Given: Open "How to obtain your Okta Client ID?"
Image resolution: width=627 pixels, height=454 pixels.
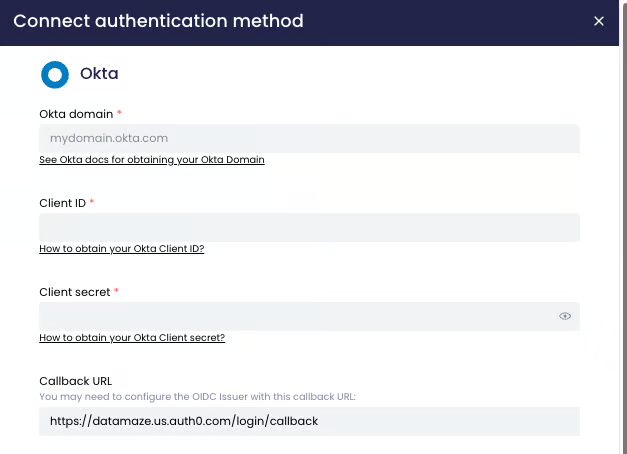Looking at the screenshot, I should tap(121, 248).
